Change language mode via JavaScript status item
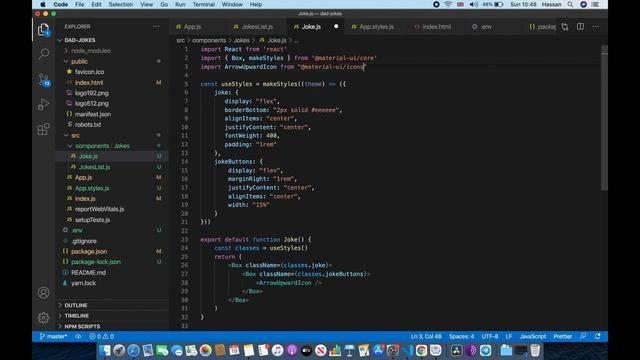 click(x=533, y=336)
